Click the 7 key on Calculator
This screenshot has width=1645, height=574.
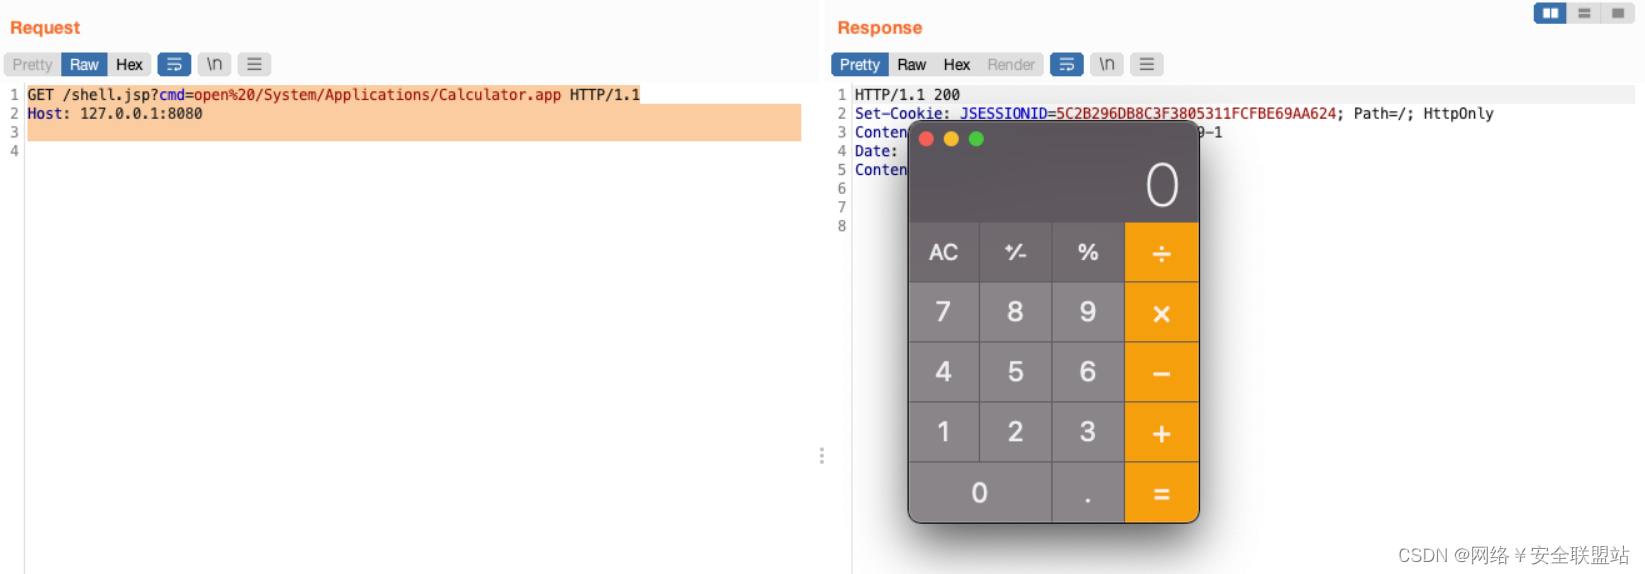[x=943, y=312]
